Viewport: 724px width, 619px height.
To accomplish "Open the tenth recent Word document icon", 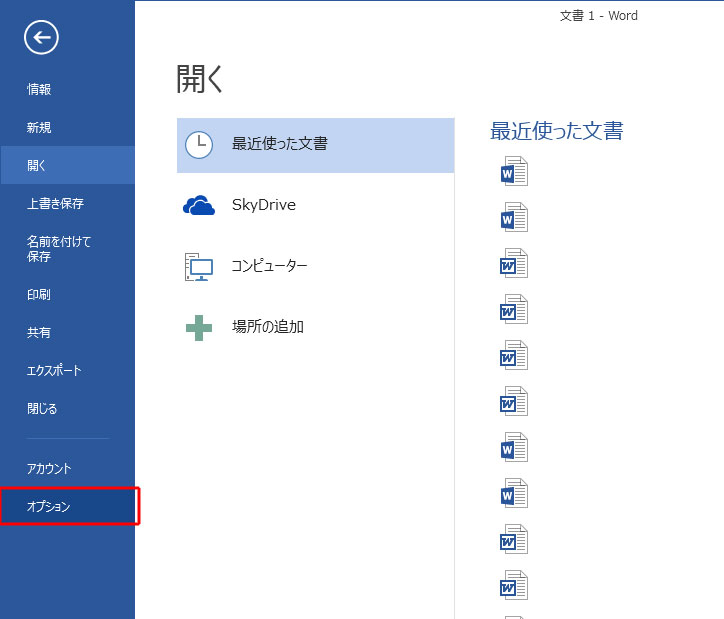I will click(x=514, y=585).
